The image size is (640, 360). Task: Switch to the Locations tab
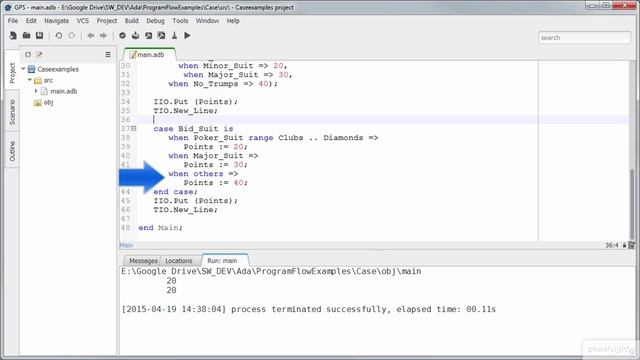pyautogui.click(x=179, y=260)
